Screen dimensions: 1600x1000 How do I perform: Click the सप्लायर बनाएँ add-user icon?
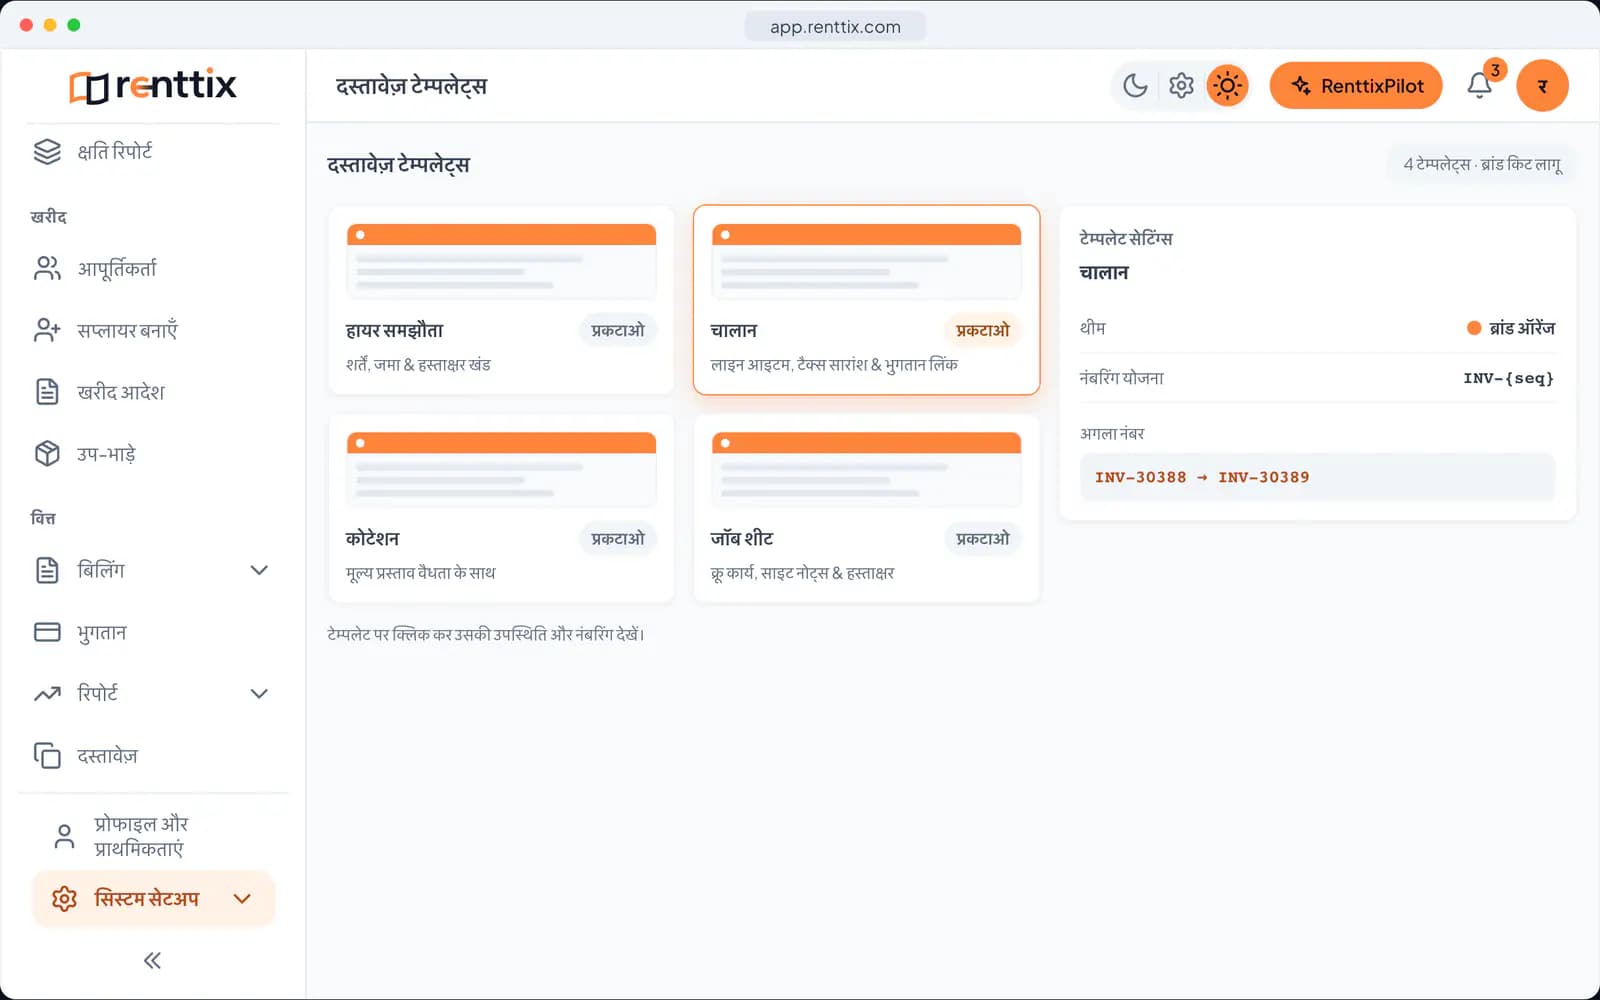47,330
